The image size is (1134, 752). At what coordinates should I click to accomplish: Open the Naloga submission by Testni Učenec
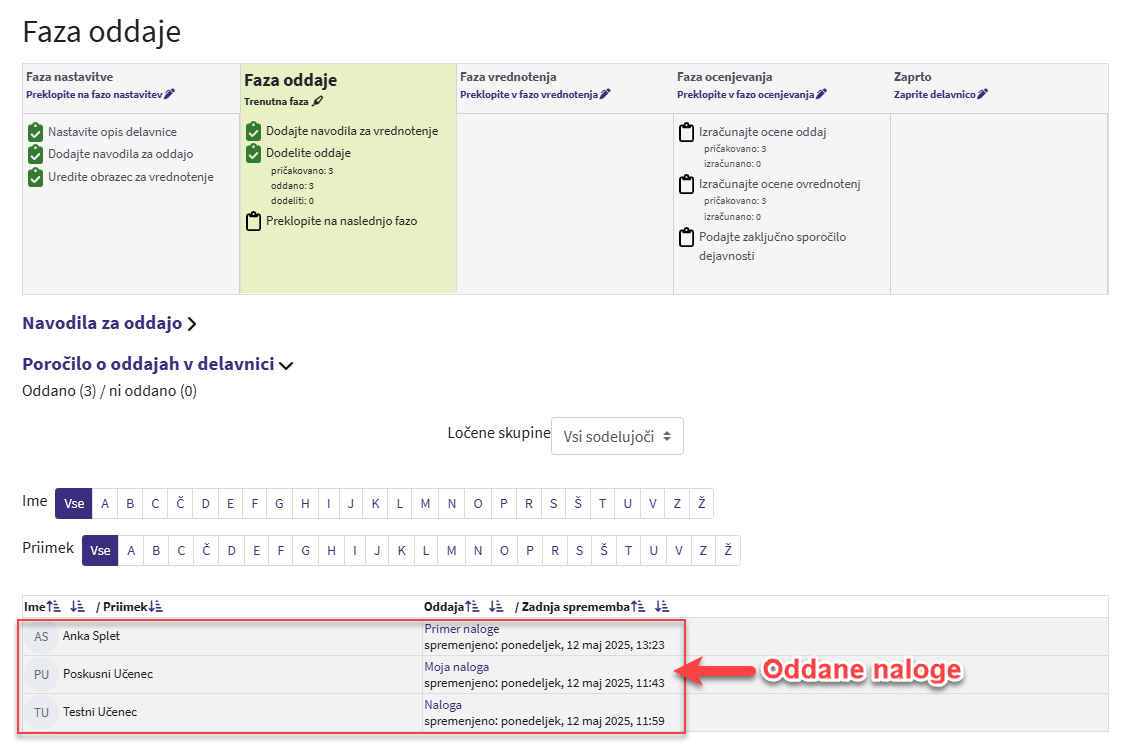click(443, 705)
